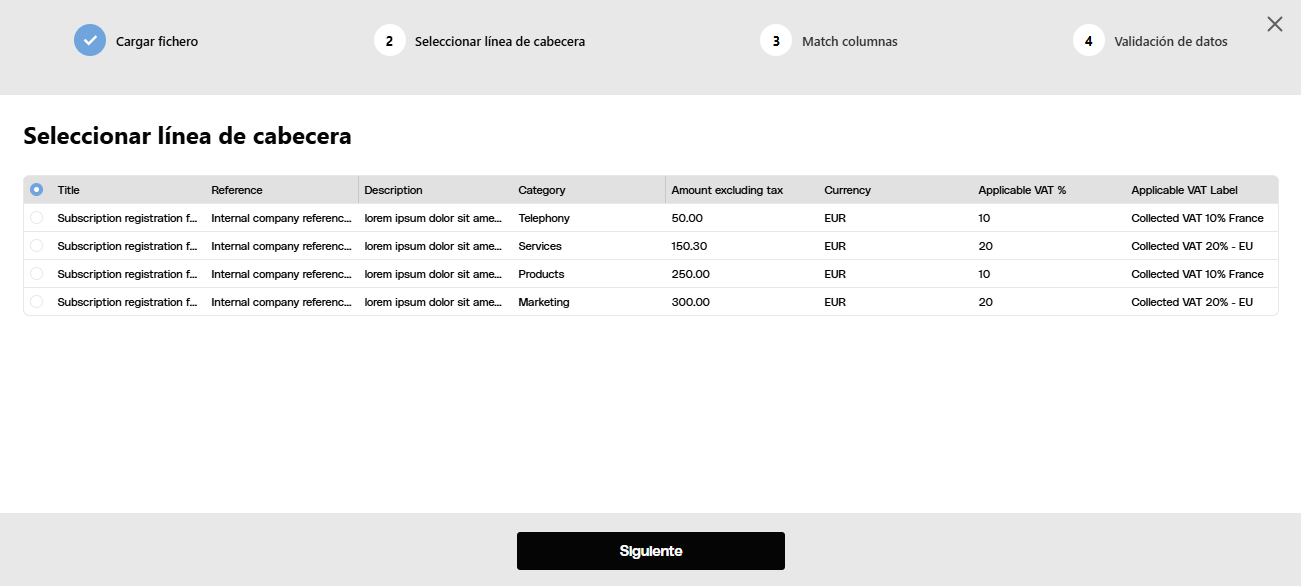The height and width of the screenshot is (586, 1301).
Task: Click the Currency column header
Action: pos(847,190)
